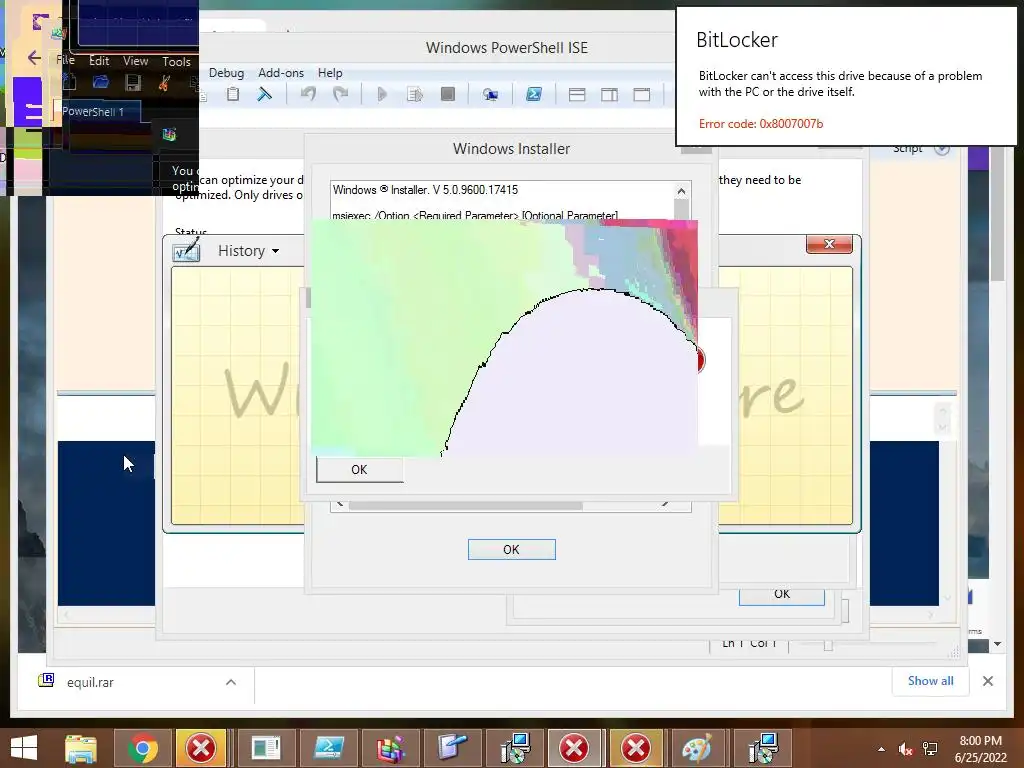Click the Ln 1 Col 1 status text
The height and width of the screenshot is (768, 1024).
749,643
